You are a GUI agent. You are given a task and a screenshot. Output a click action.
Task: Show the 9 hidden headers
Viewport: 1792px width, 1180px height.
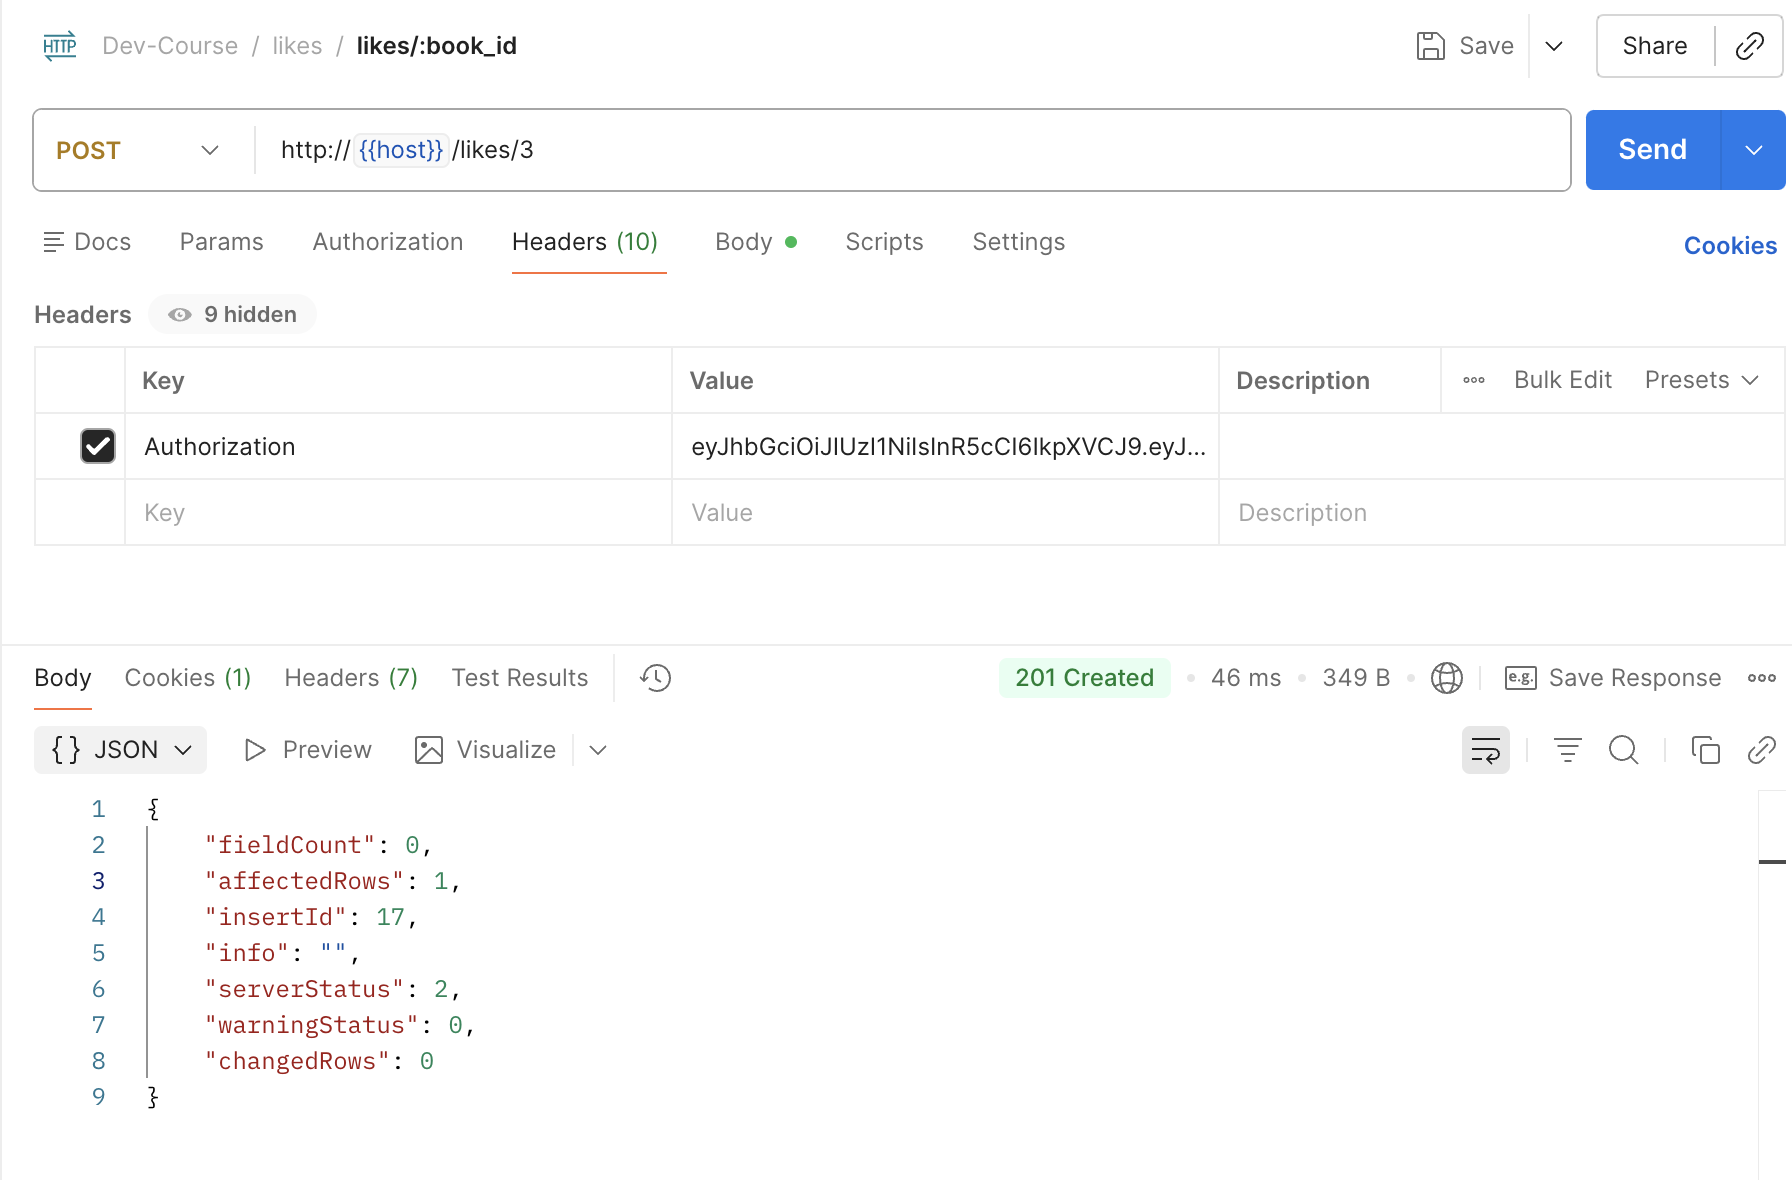point(233,315)
